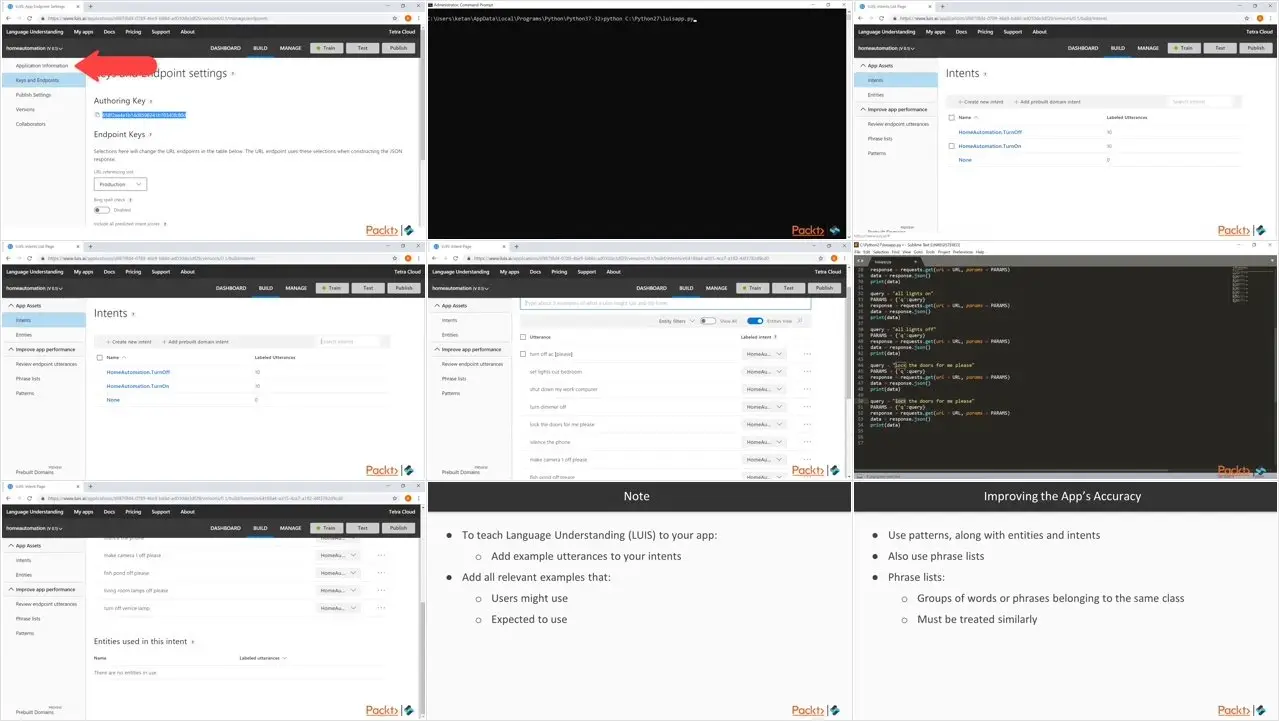Open homeautomation version dropdown in Endpoint Settings window
Viewport: 1279px width, 721px height.
[x=34, y=48]
